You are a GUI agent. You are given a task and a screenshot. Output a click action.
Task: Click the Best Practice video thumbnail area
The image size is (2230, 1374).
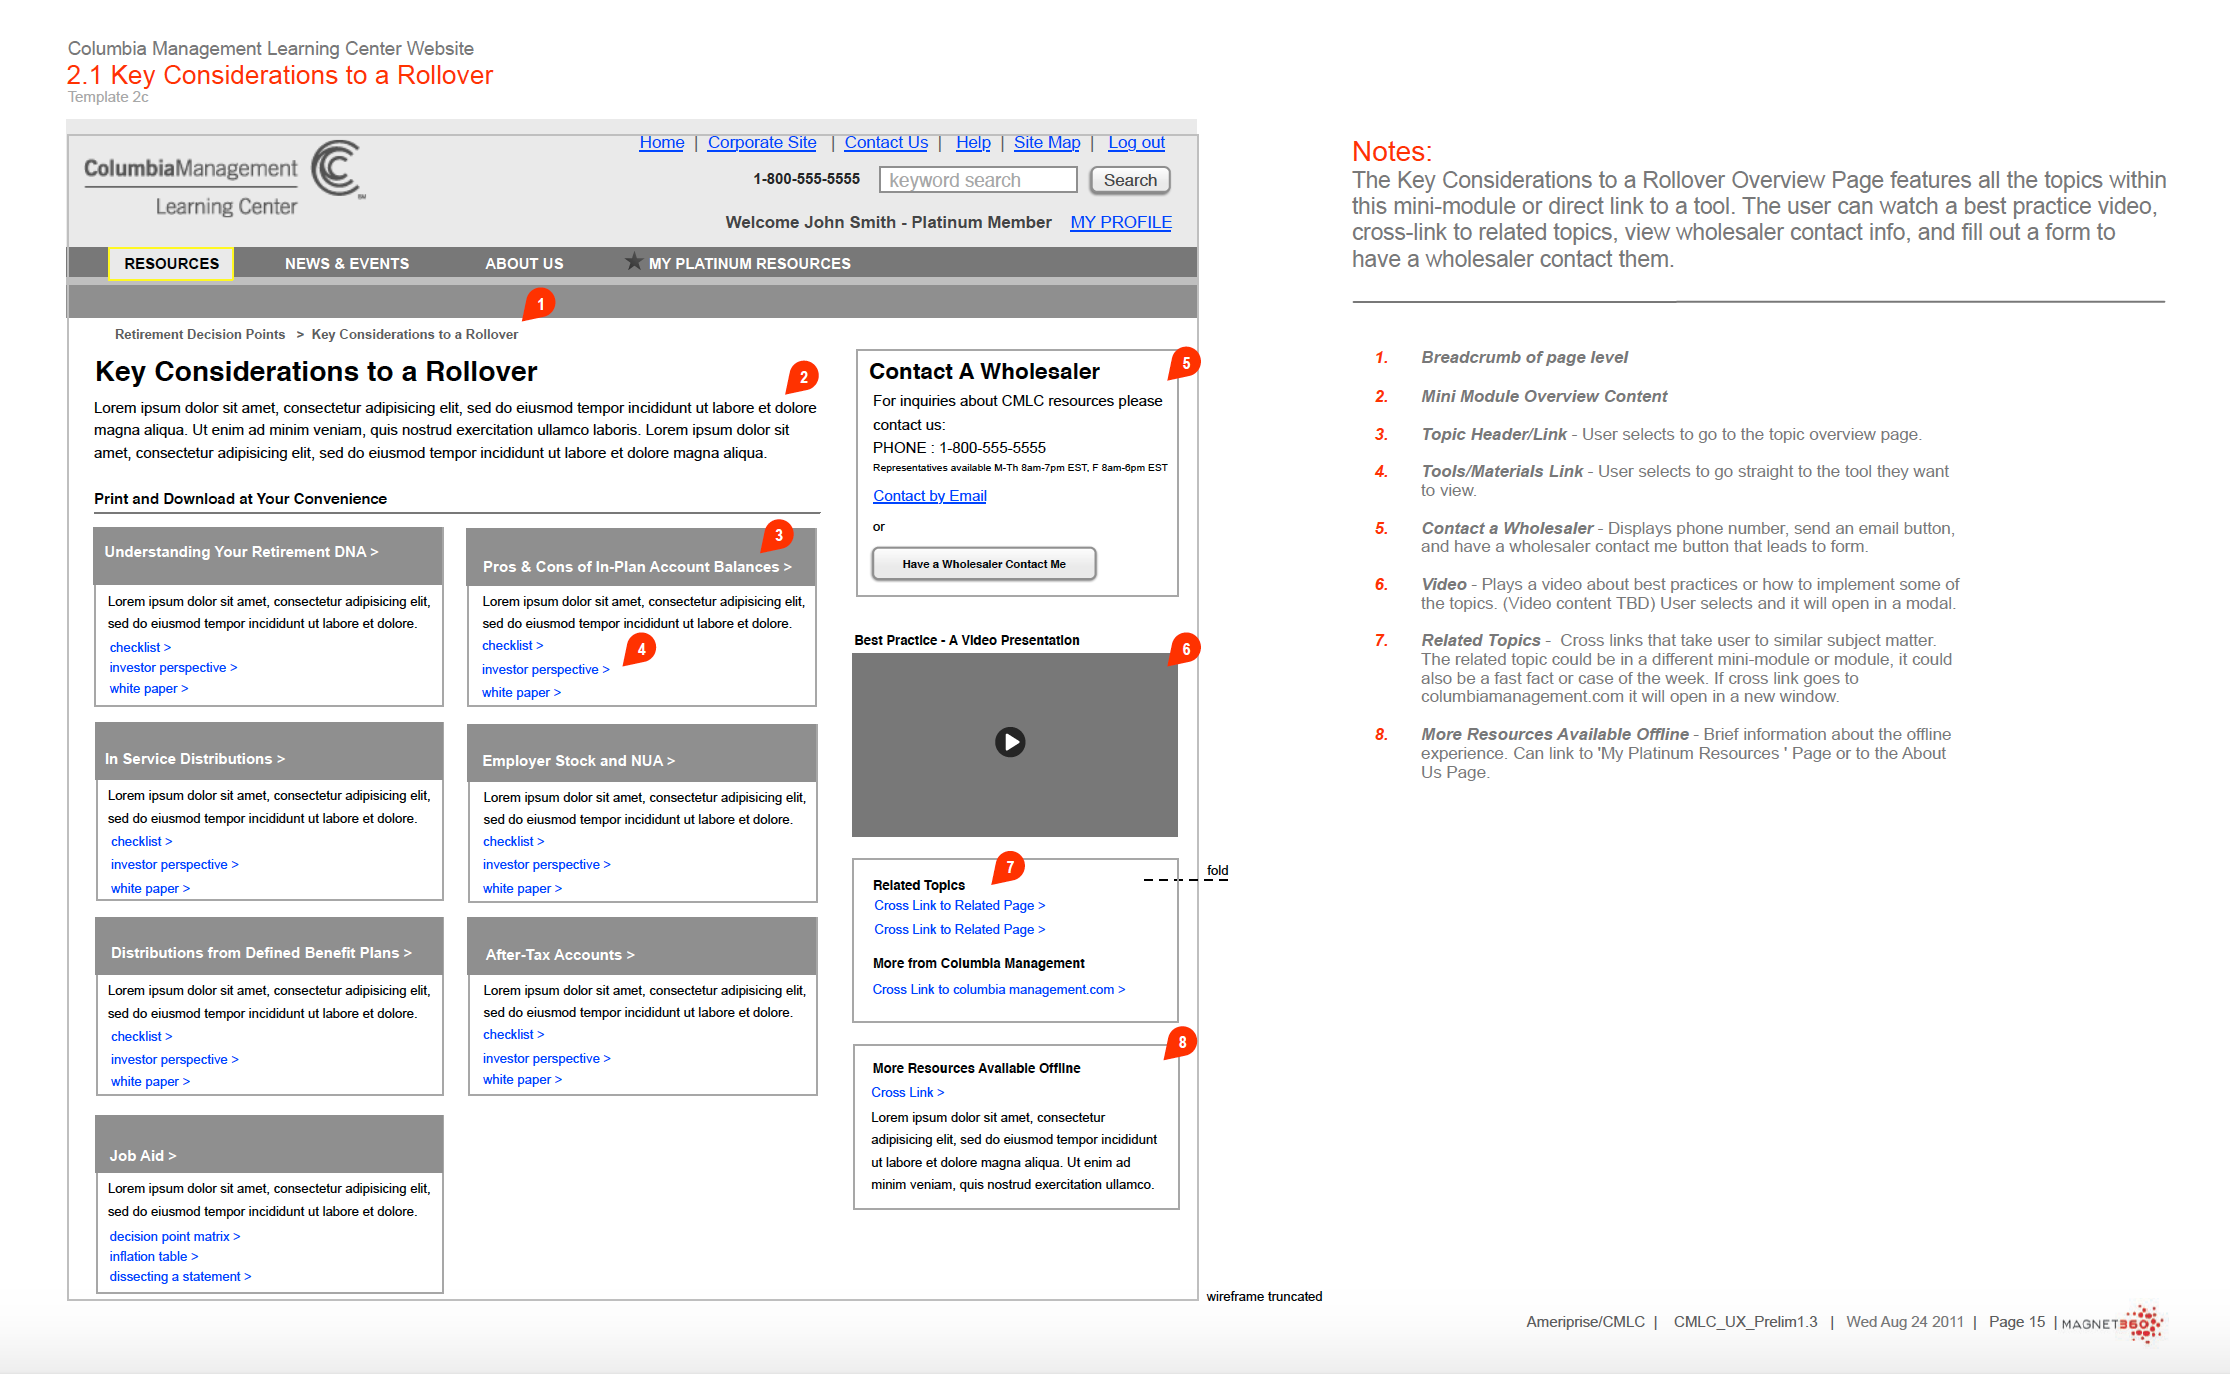pos(1015,745)
